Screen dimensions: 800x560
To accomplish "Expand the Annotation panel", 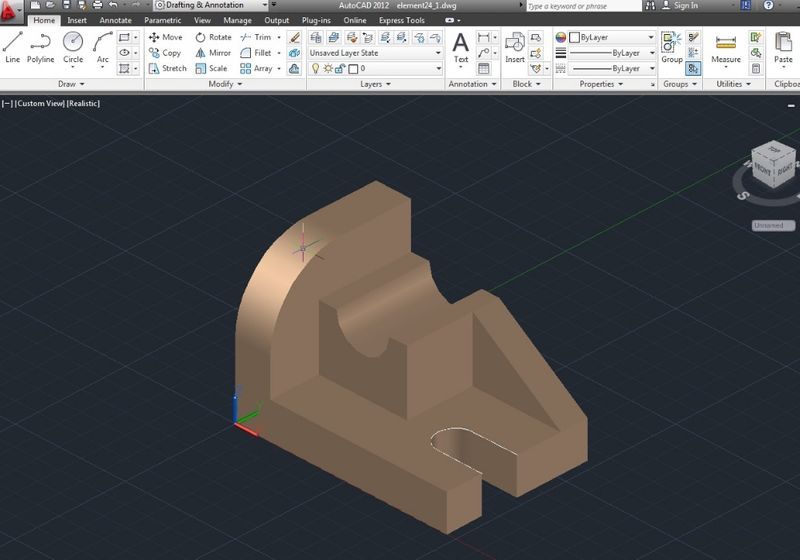I will (472, 84).
